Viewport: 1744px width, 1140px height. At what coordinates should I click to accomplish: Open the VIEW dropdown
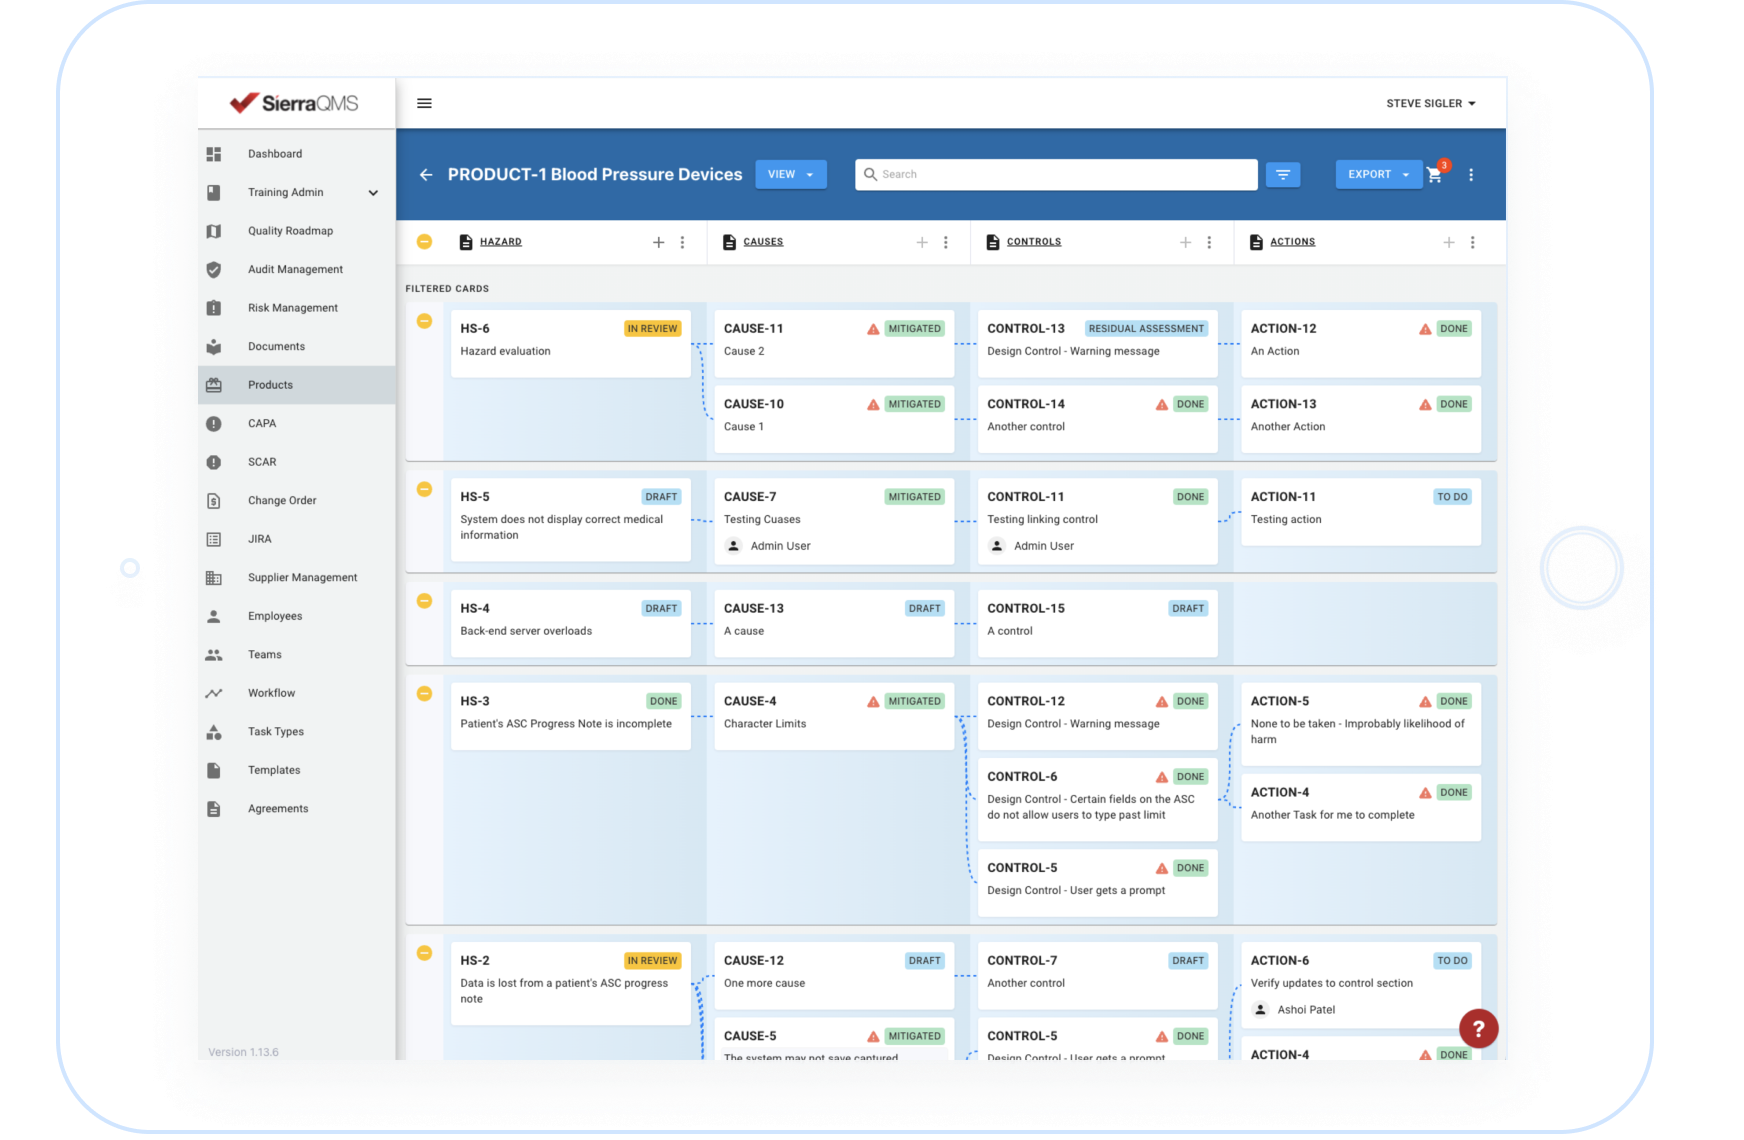point(791,174)
